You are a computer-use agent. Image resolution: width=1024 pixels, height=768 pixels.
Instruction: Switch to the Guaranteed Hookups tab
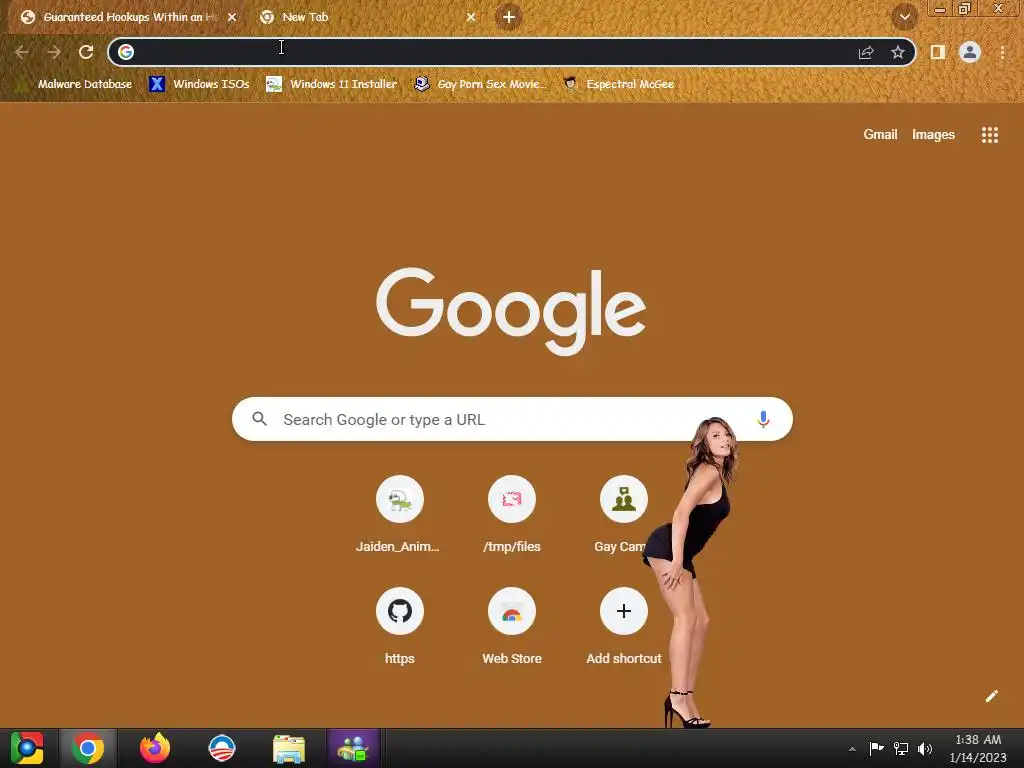[127, 17]
